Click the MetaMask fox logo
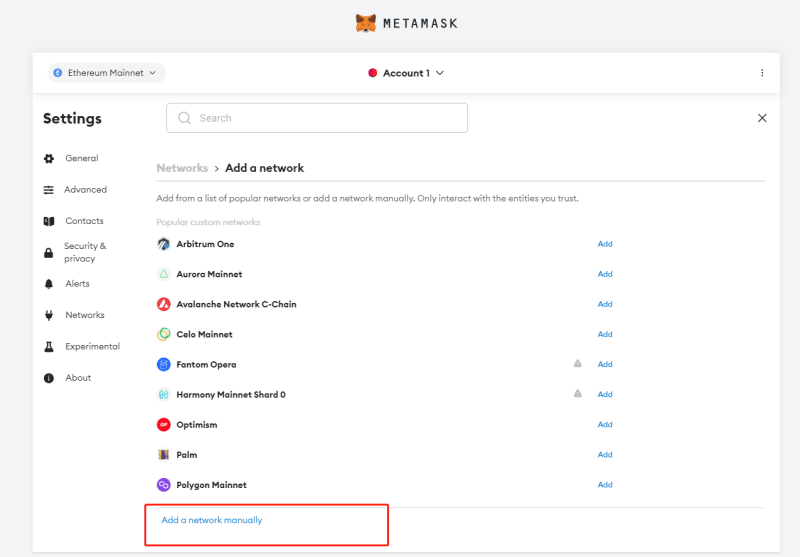800x557 pixels. (x=366, y=23)
